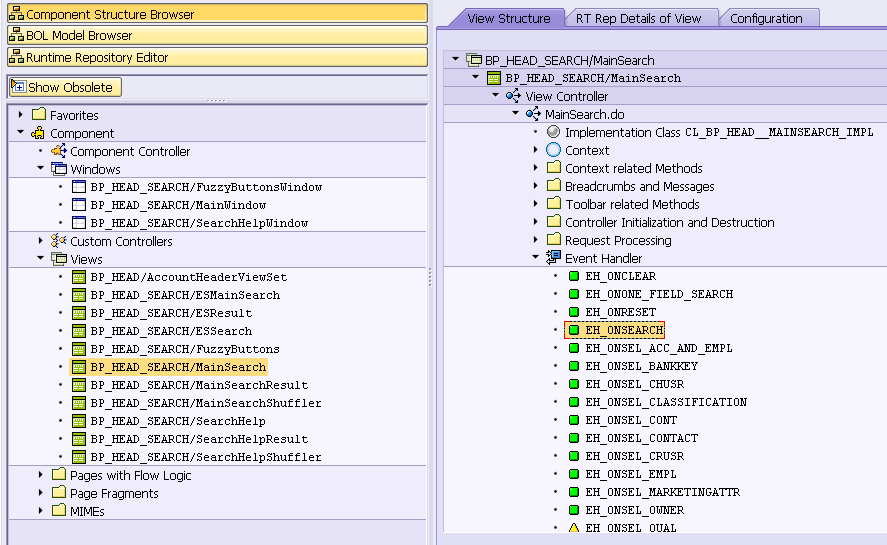Click the FuzzyButtonsWindow window icon
This screenshot has height=545, width=887.
79,187
